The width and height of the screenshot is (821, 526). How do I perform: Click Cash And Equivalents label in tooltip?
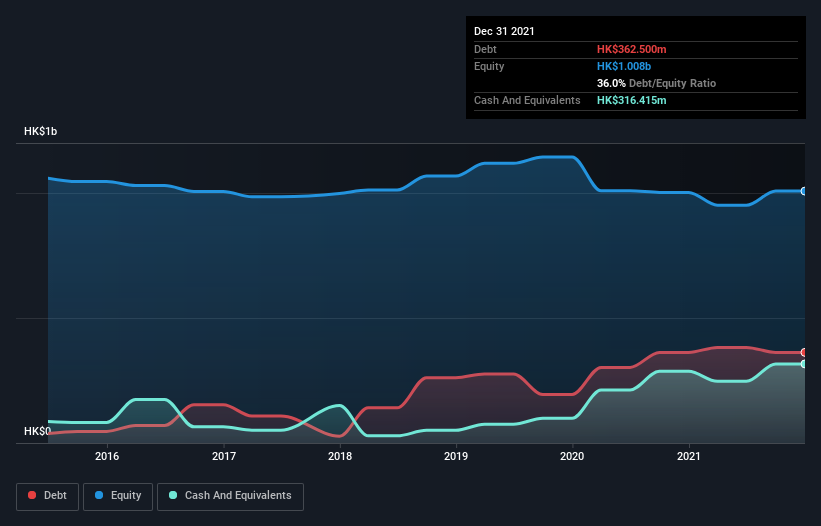527,100
